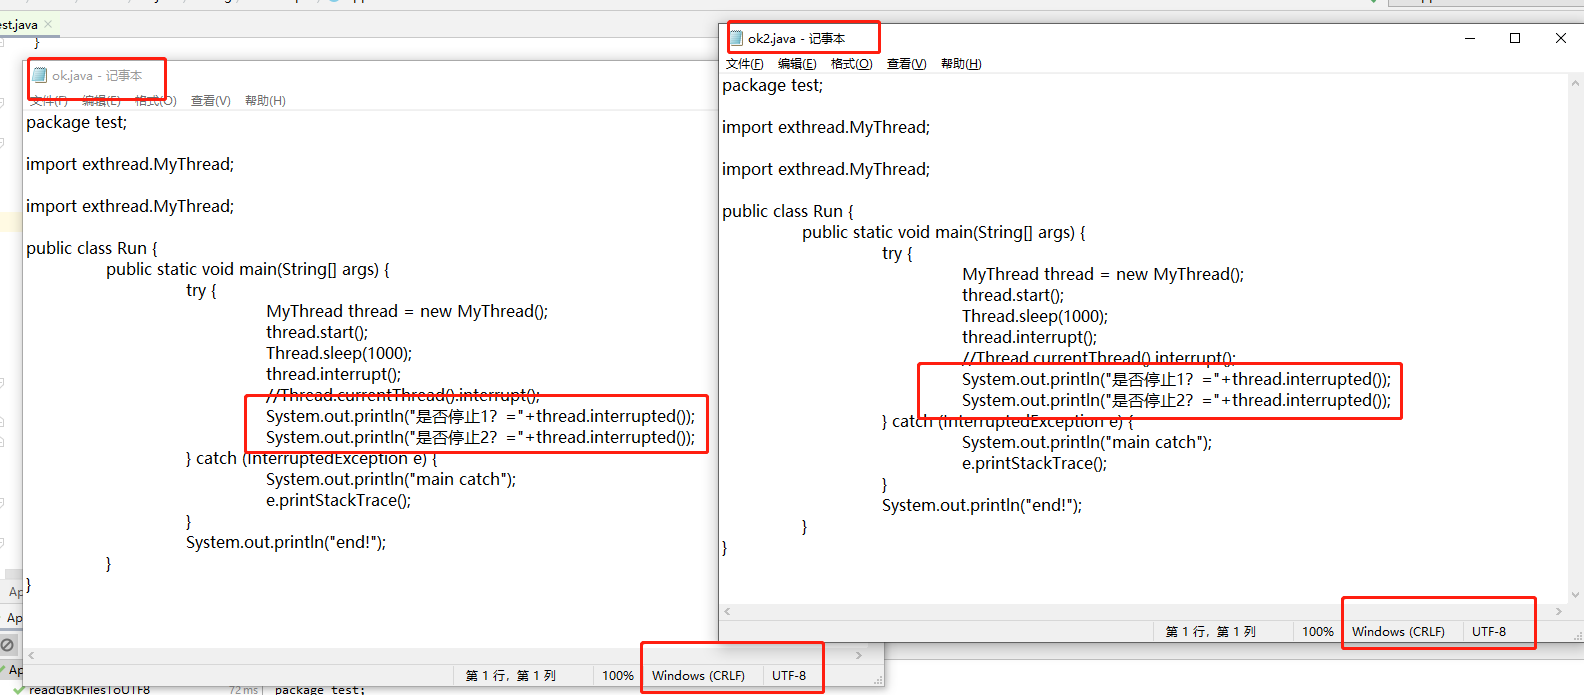Click the stop circle icon in the IDE's left gutter

coord(8,645)
